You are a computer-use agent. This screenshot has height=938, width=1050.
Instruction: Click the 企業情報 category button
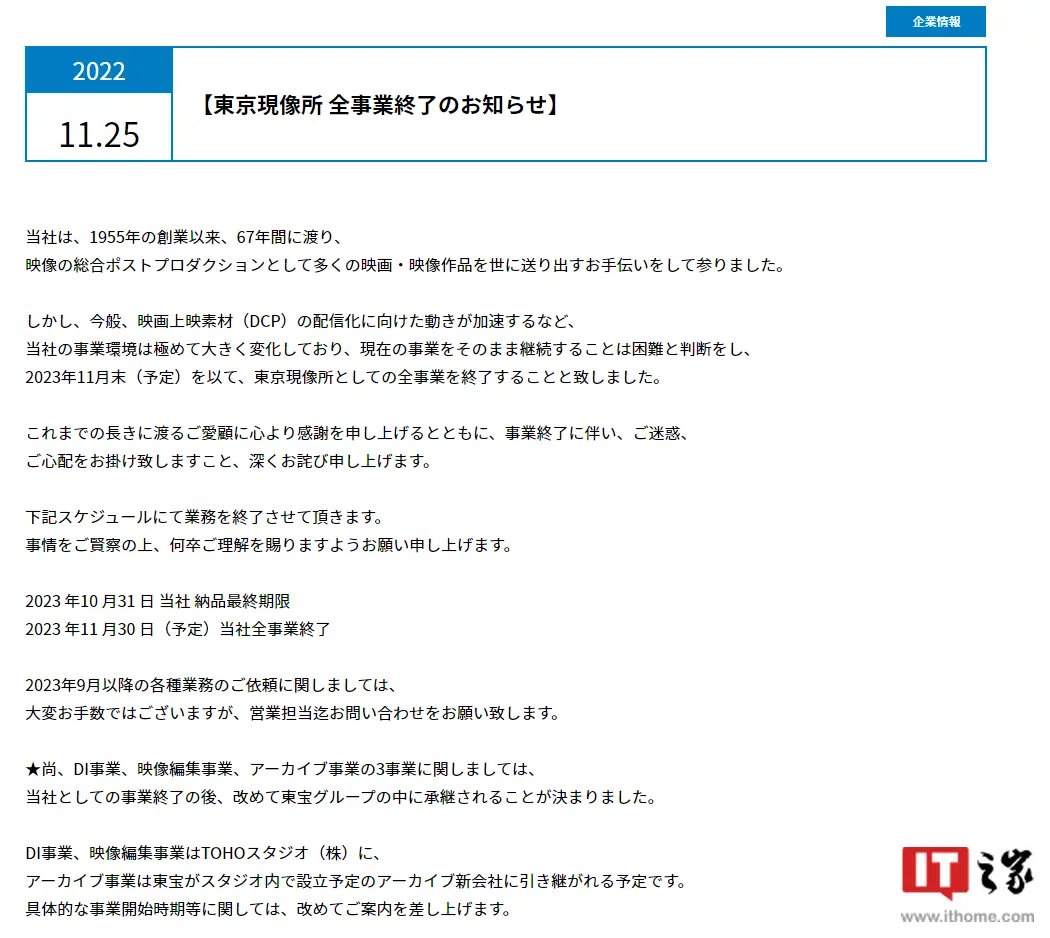tap(935, 21)
